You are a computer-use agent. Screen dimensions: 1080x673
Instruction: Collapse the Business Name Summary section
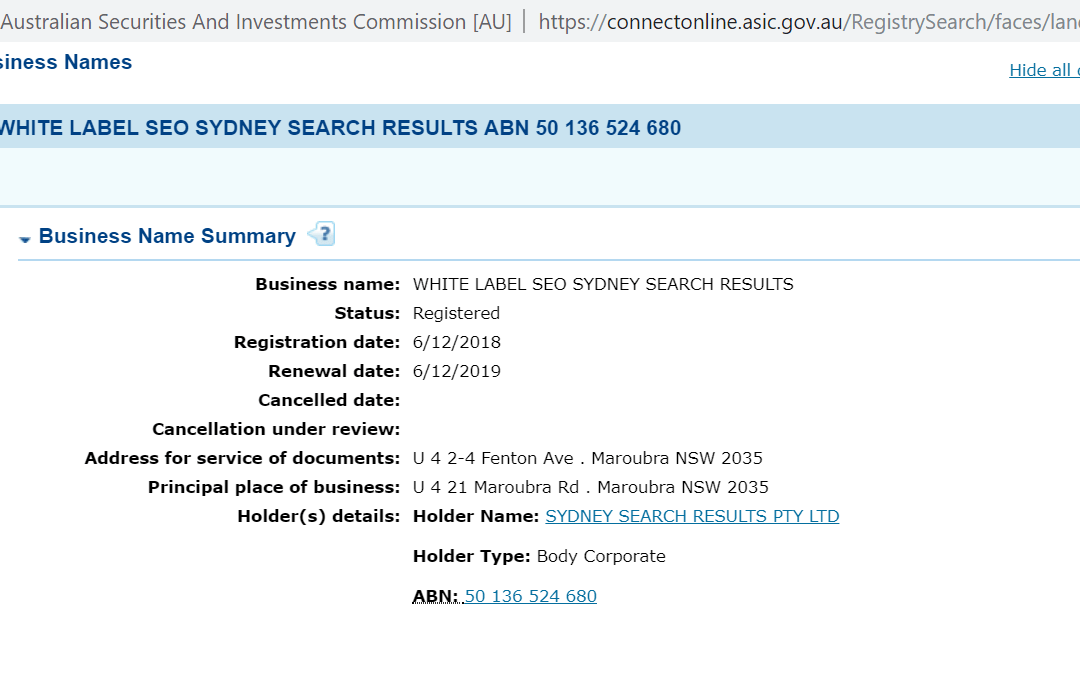click(x=25, y=239)
